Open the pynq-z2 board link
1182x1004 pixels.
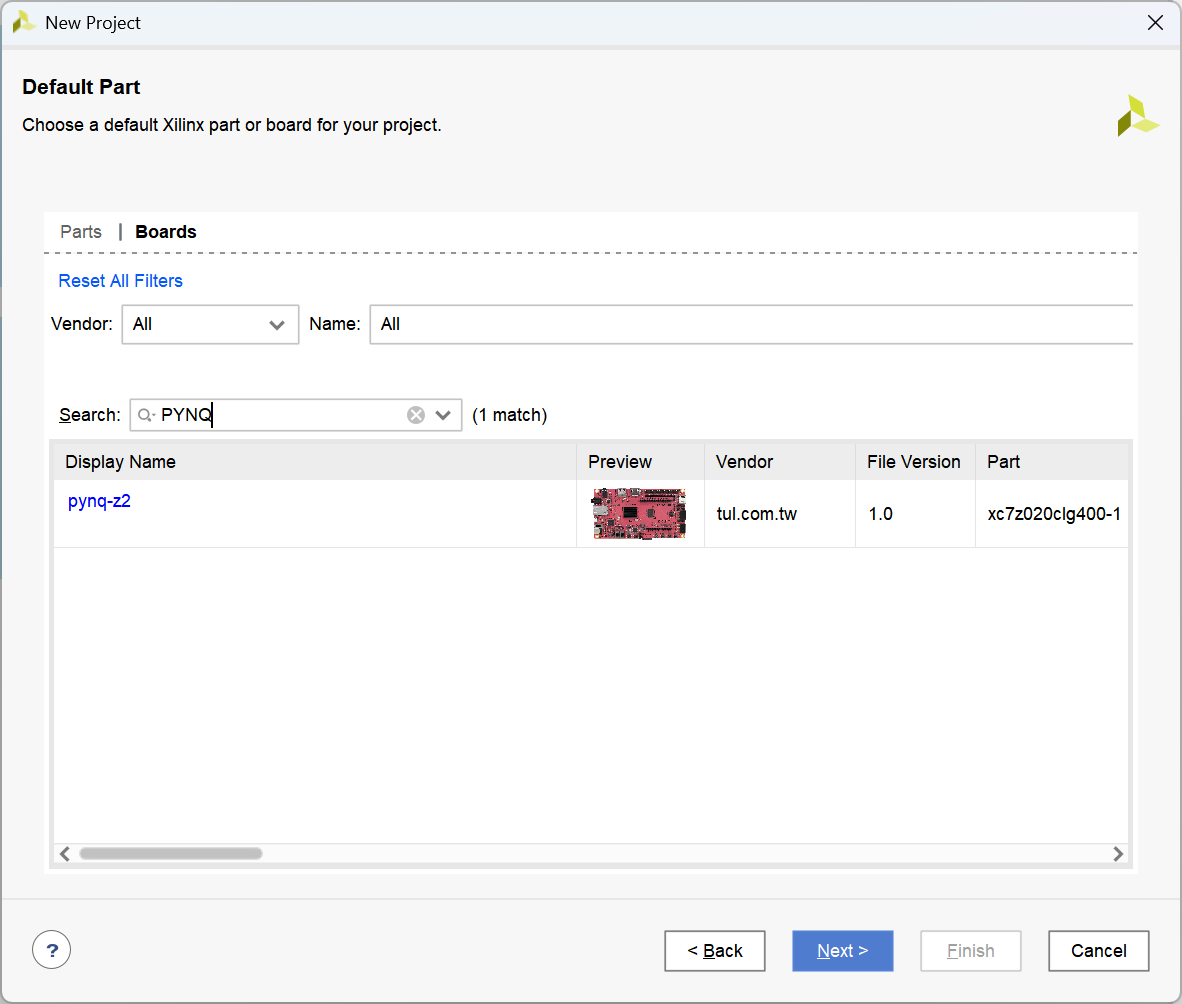pos(100,501)
